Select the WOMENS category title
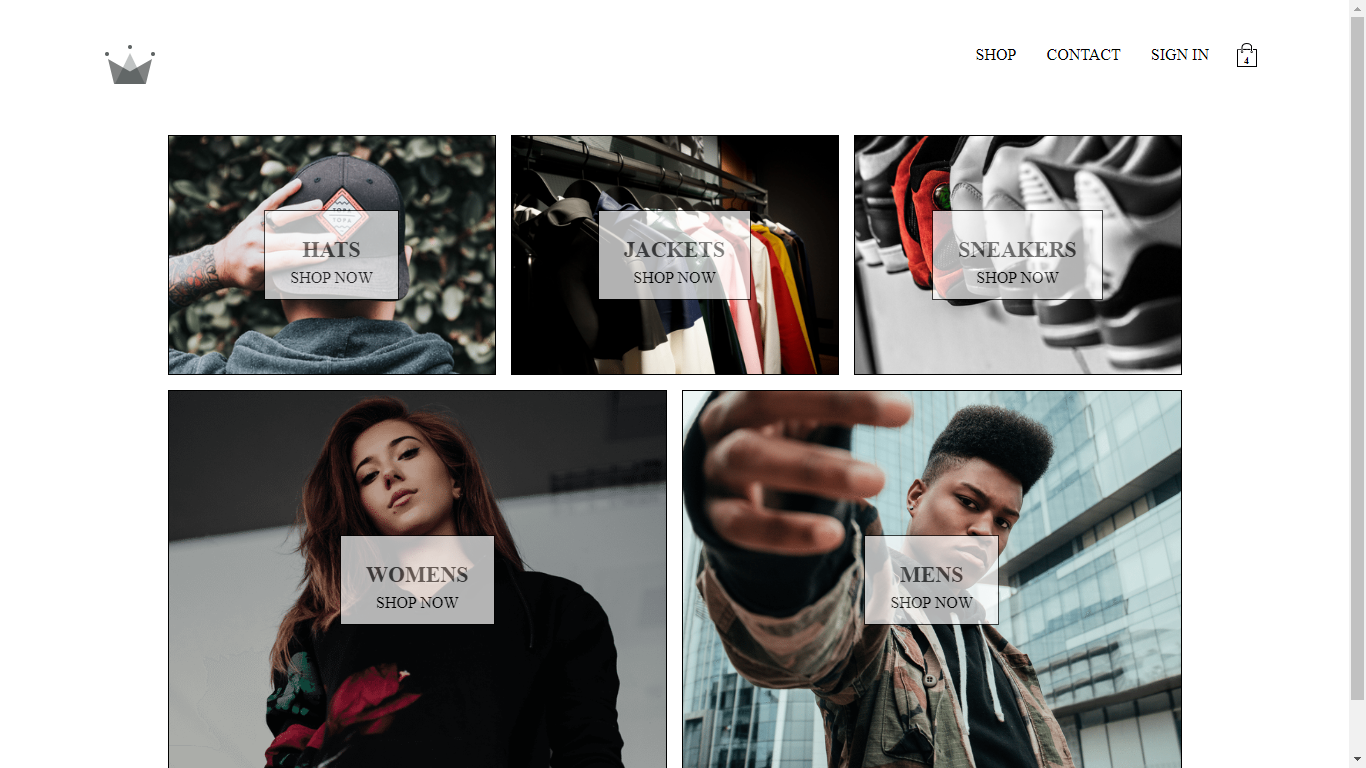This screenshot has height=768, width=1366. point(417,575)
